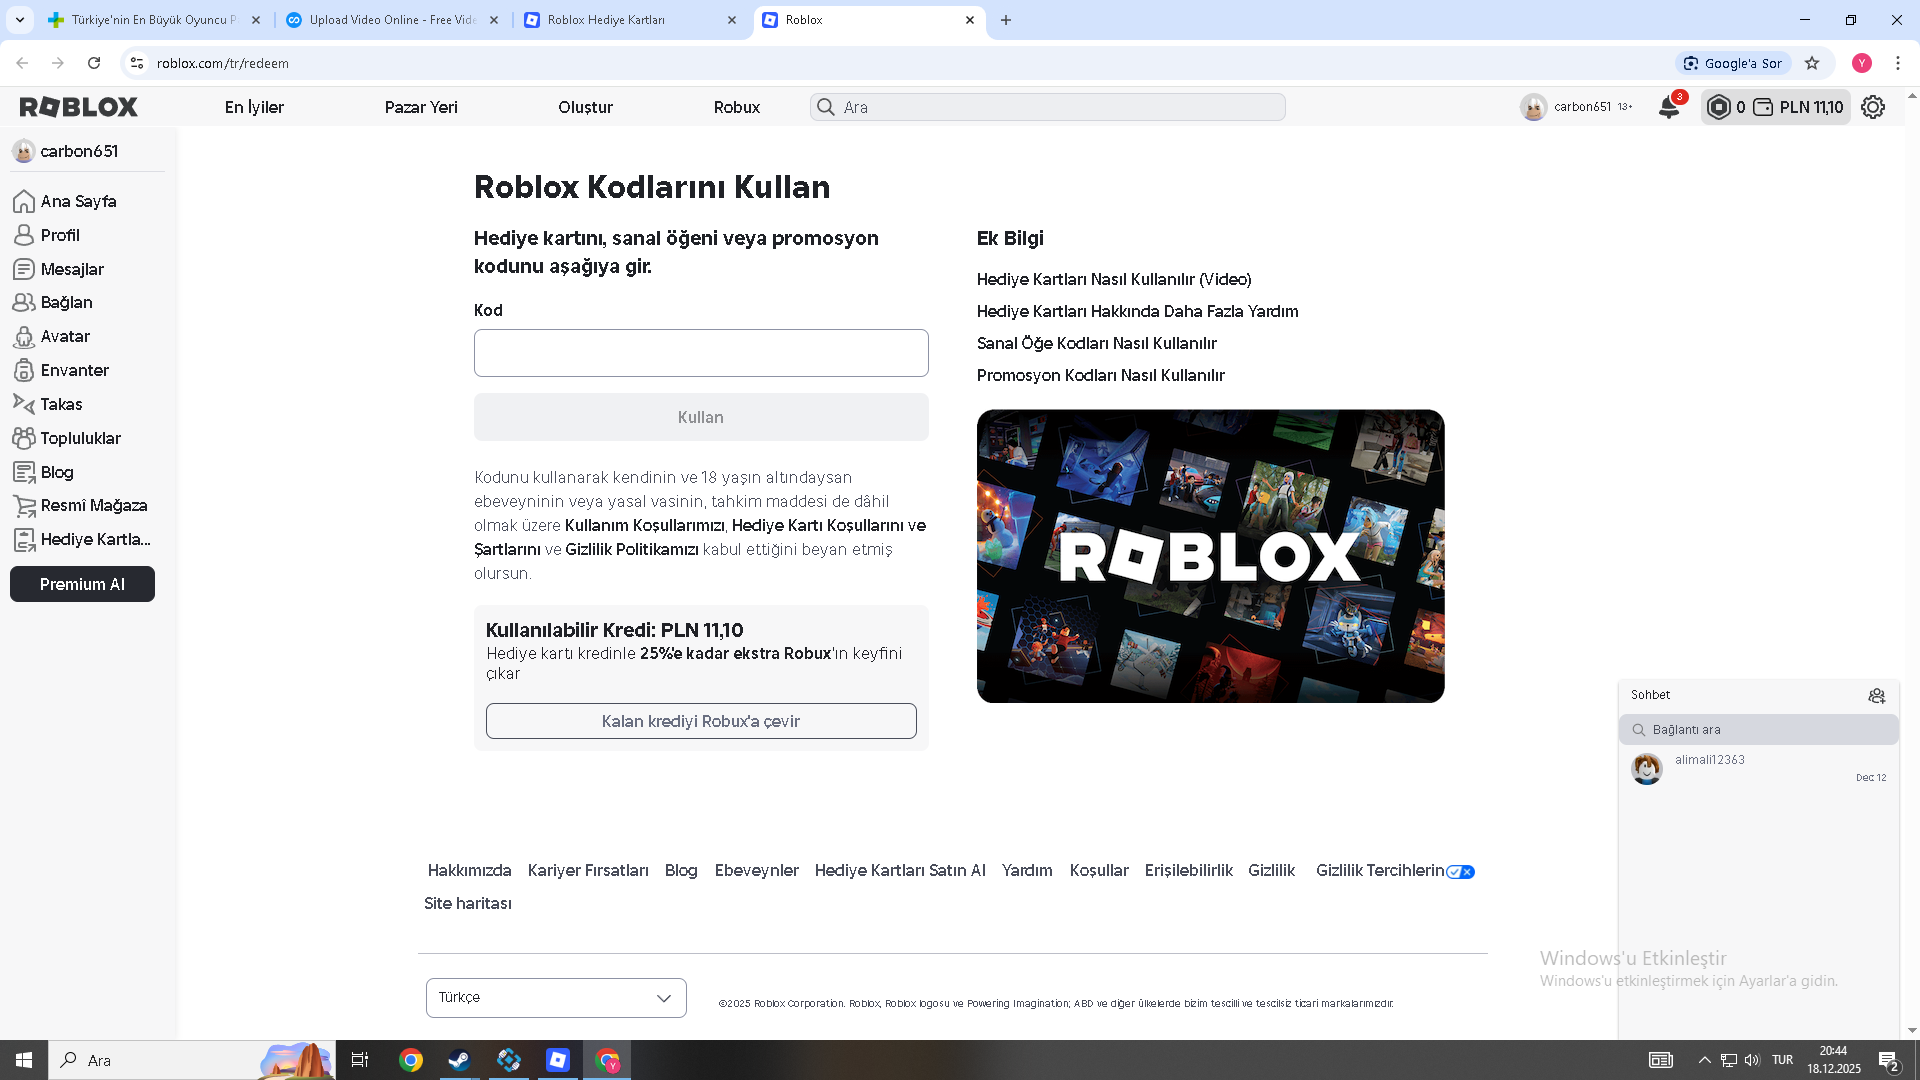This screenshot has width=1920, height=1080.
Task: Click the Roblox logo in header
Action: pos(78,107)
